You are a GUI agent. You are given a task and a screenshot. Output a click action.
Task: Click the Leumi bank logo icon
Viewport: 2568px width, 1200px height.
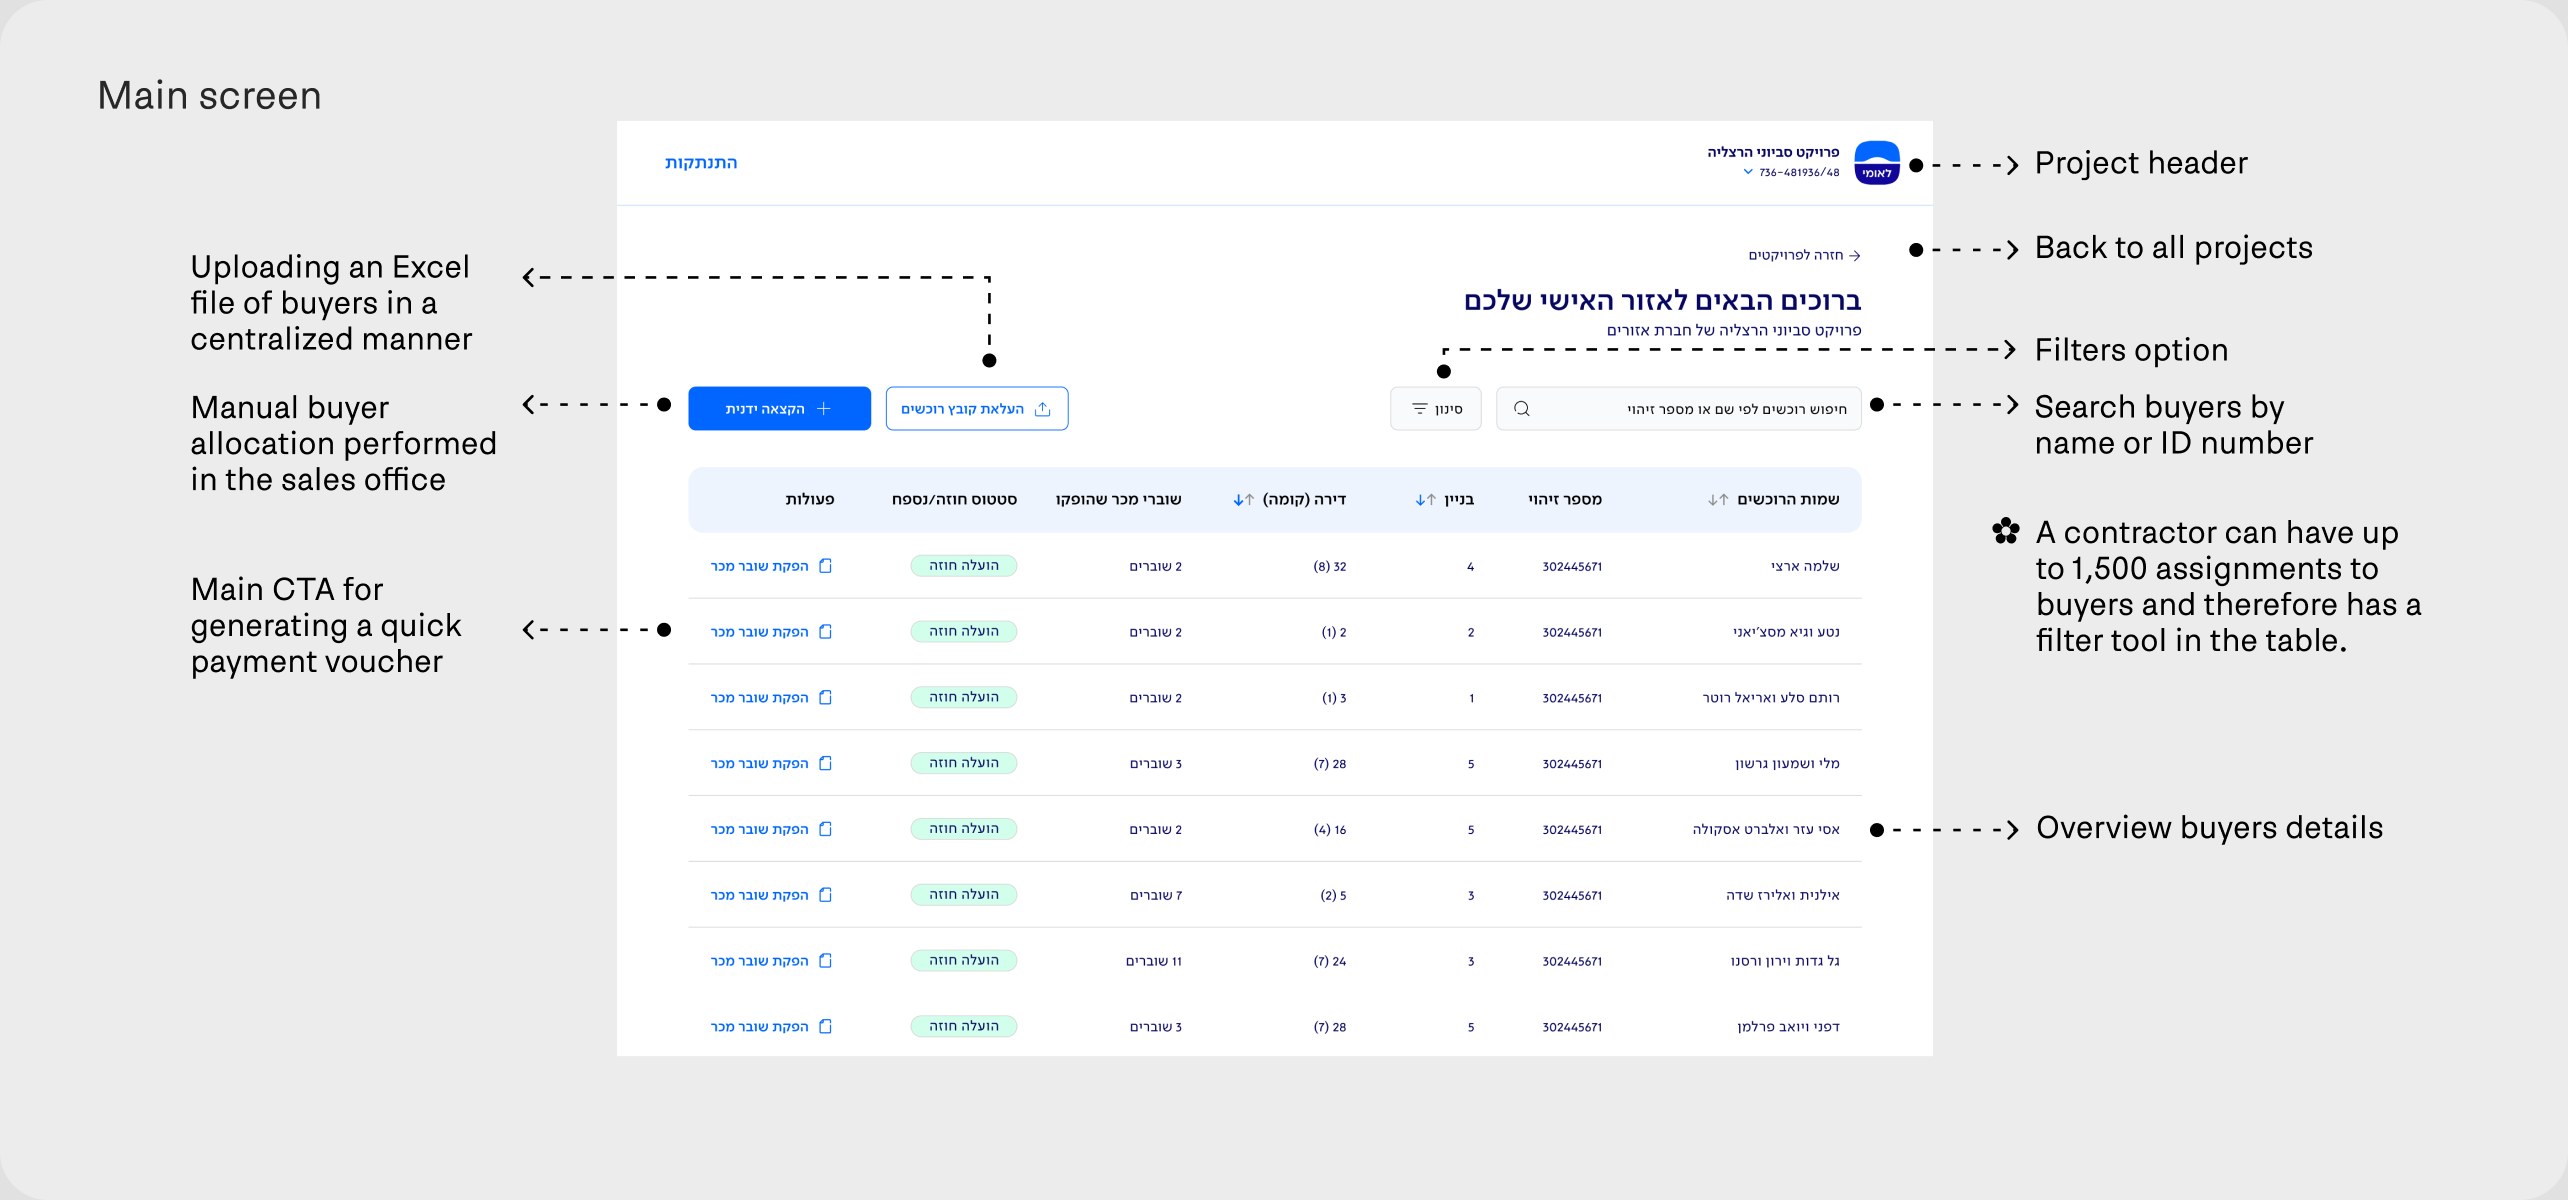(x=1877, y=163)
